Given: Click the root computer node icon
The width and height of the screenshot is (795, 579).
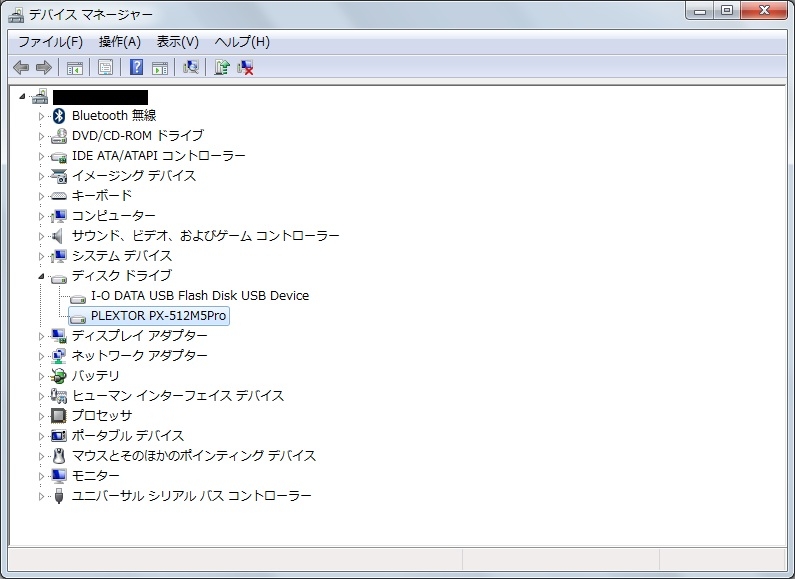Looking at the screenshot, I should [40, 96].
